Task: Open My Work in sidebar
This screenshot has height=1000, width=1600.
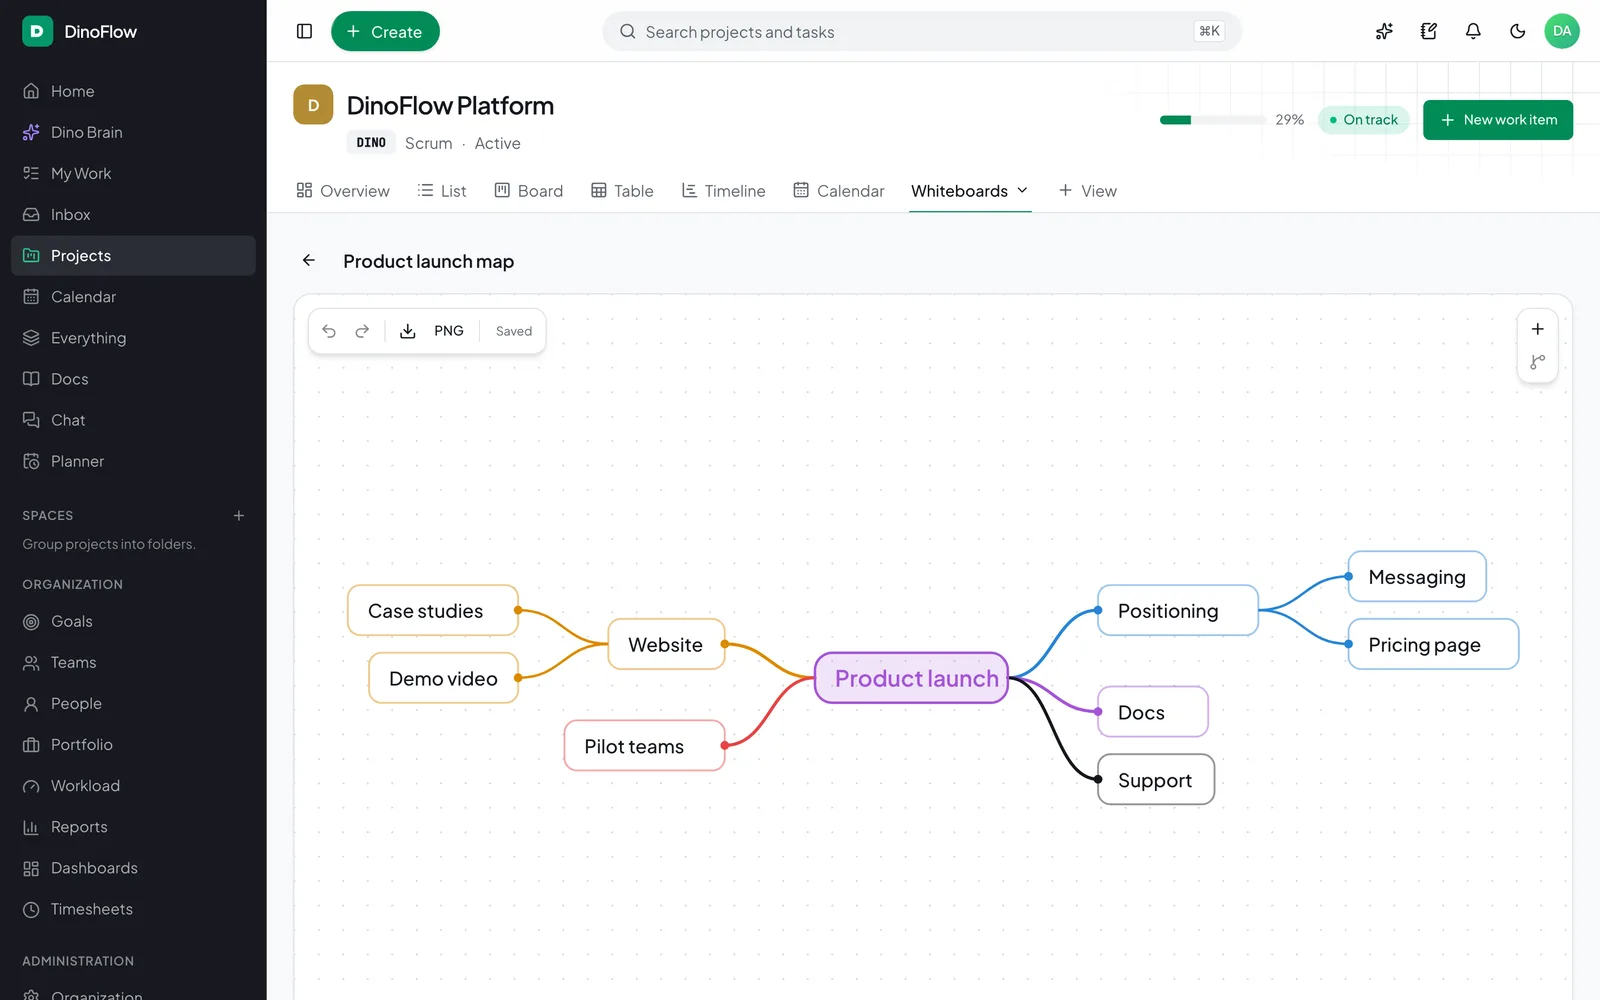Action: [x=133, y=173]
